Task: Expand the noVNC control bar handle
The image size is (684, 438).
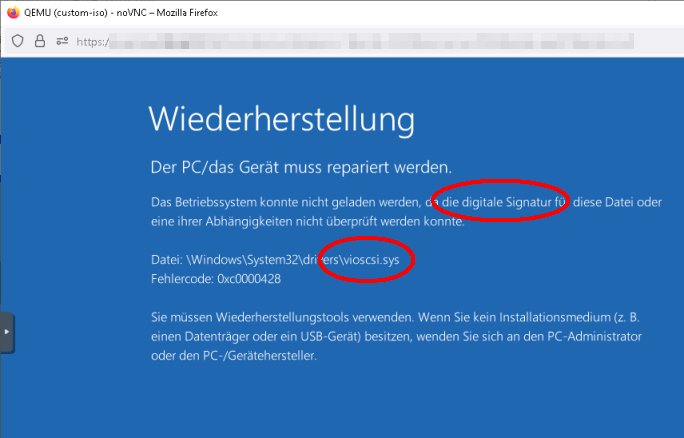Action: pyautogui.click(x=7, y=331)
